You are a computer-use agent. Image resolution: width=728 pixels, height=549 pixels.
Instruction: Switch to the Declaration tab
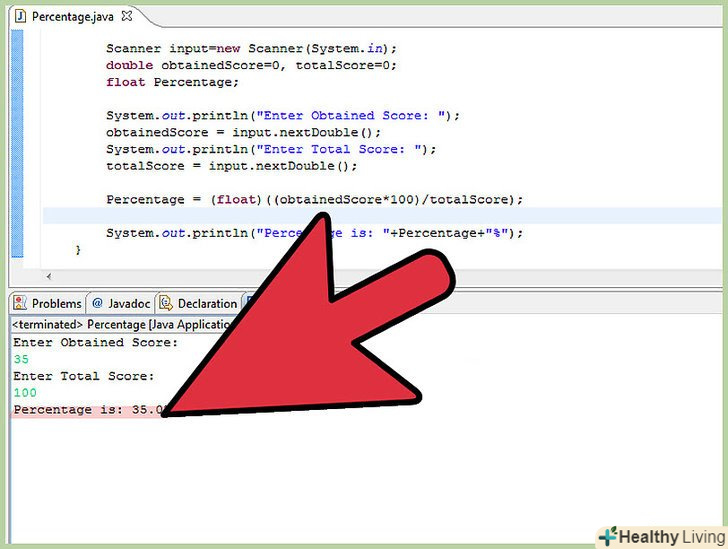click(x=198, y=303)
